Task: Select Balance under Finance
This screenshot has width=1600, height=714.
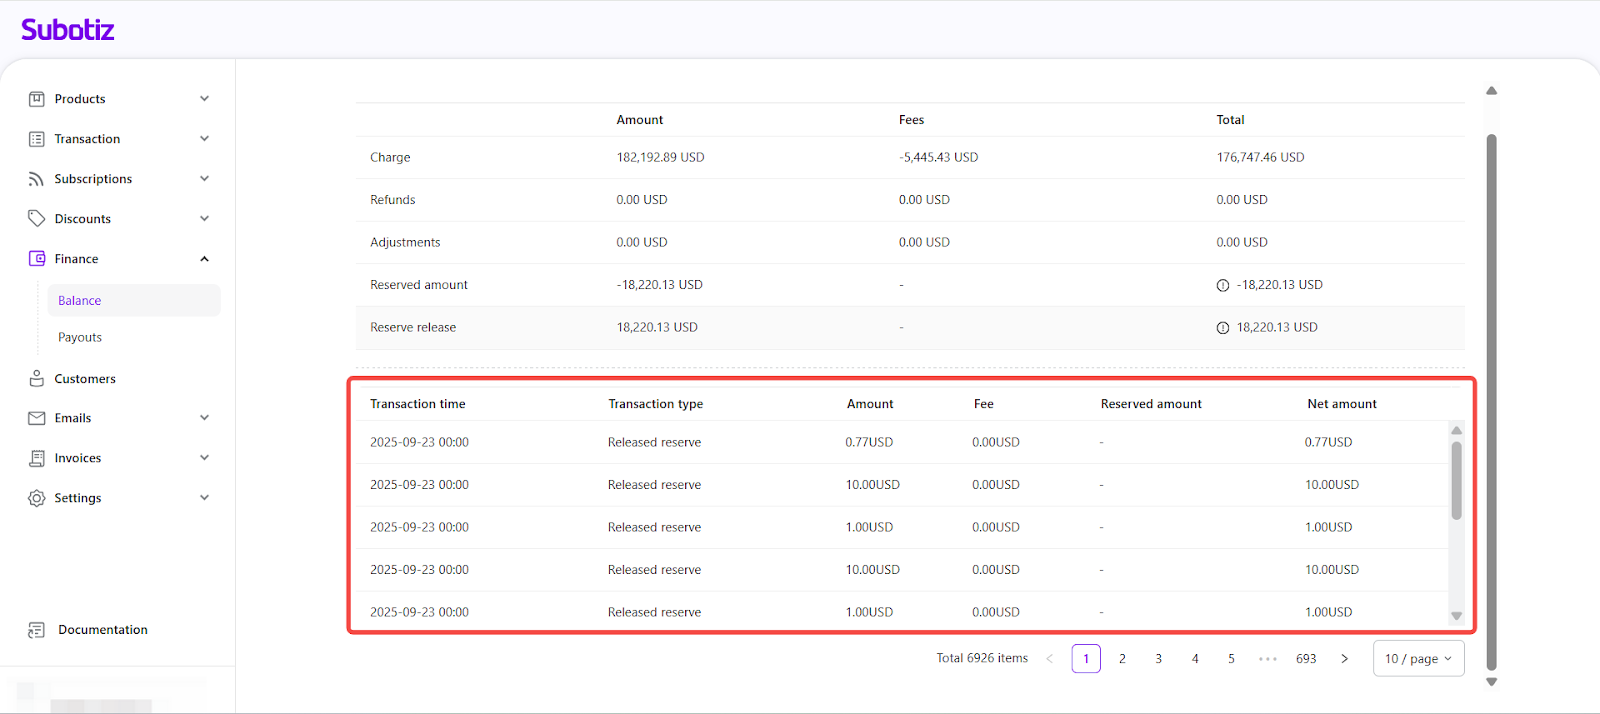Action: tap(80, 301)
